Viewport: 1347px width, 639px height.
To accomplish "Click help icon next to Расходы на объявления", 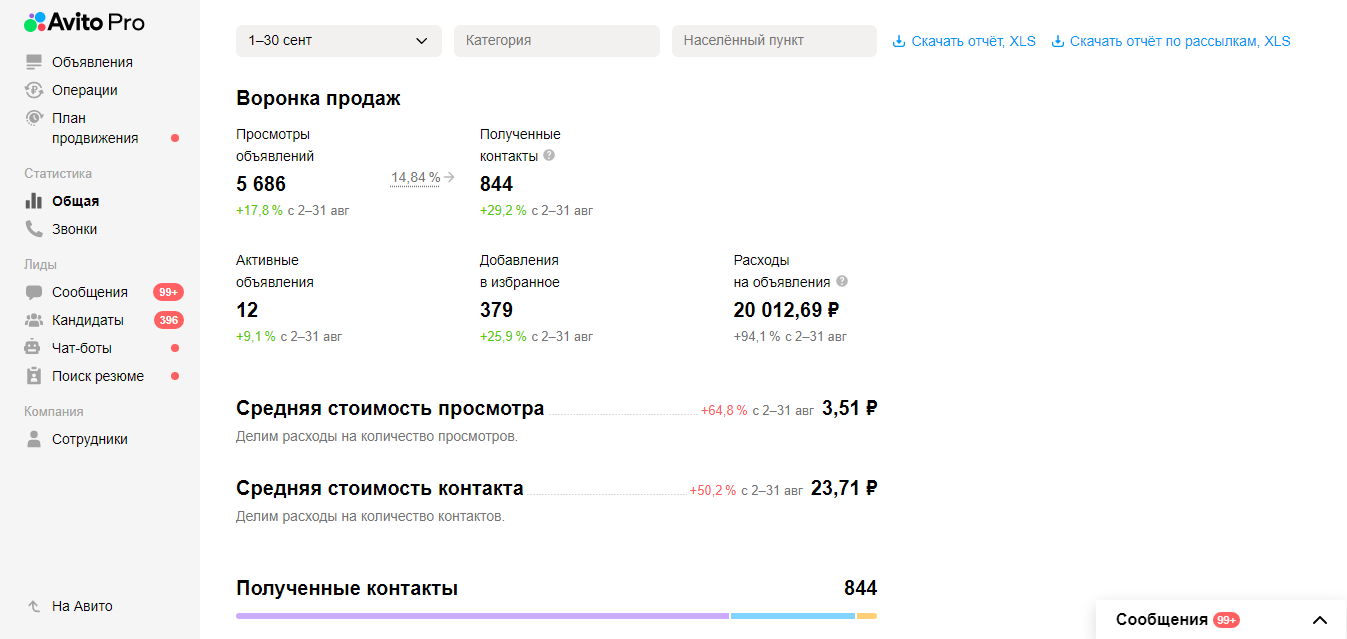I will click(842, 282).
